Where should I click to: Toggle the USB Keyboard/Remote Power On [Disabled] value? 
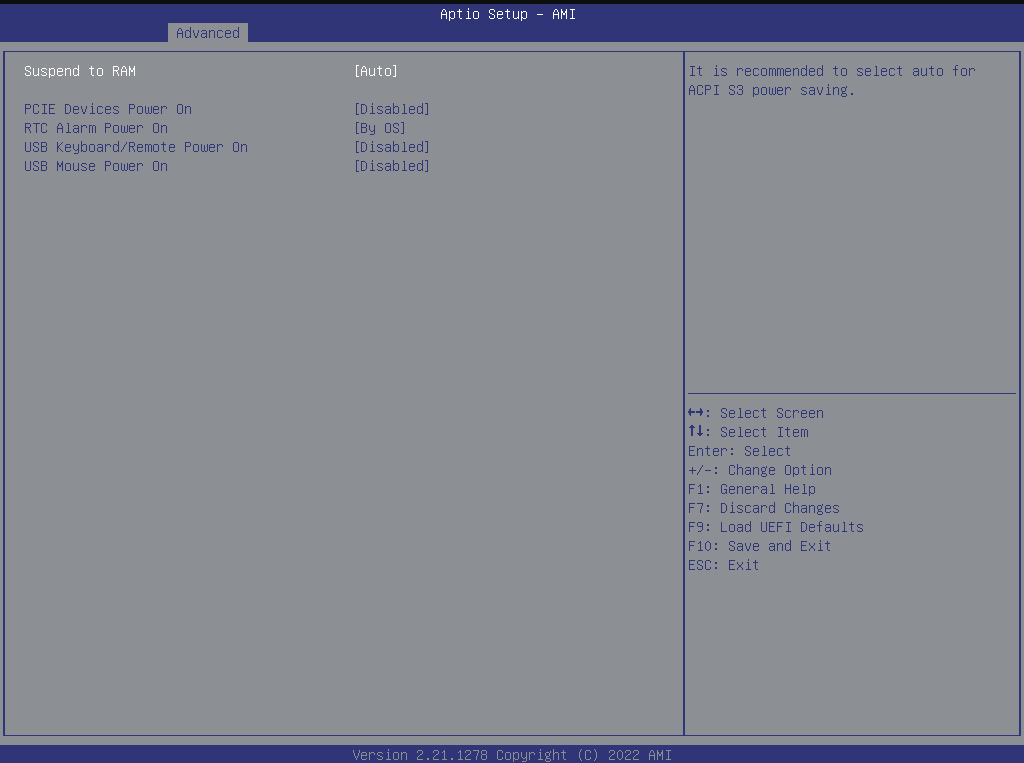point(392,147)
